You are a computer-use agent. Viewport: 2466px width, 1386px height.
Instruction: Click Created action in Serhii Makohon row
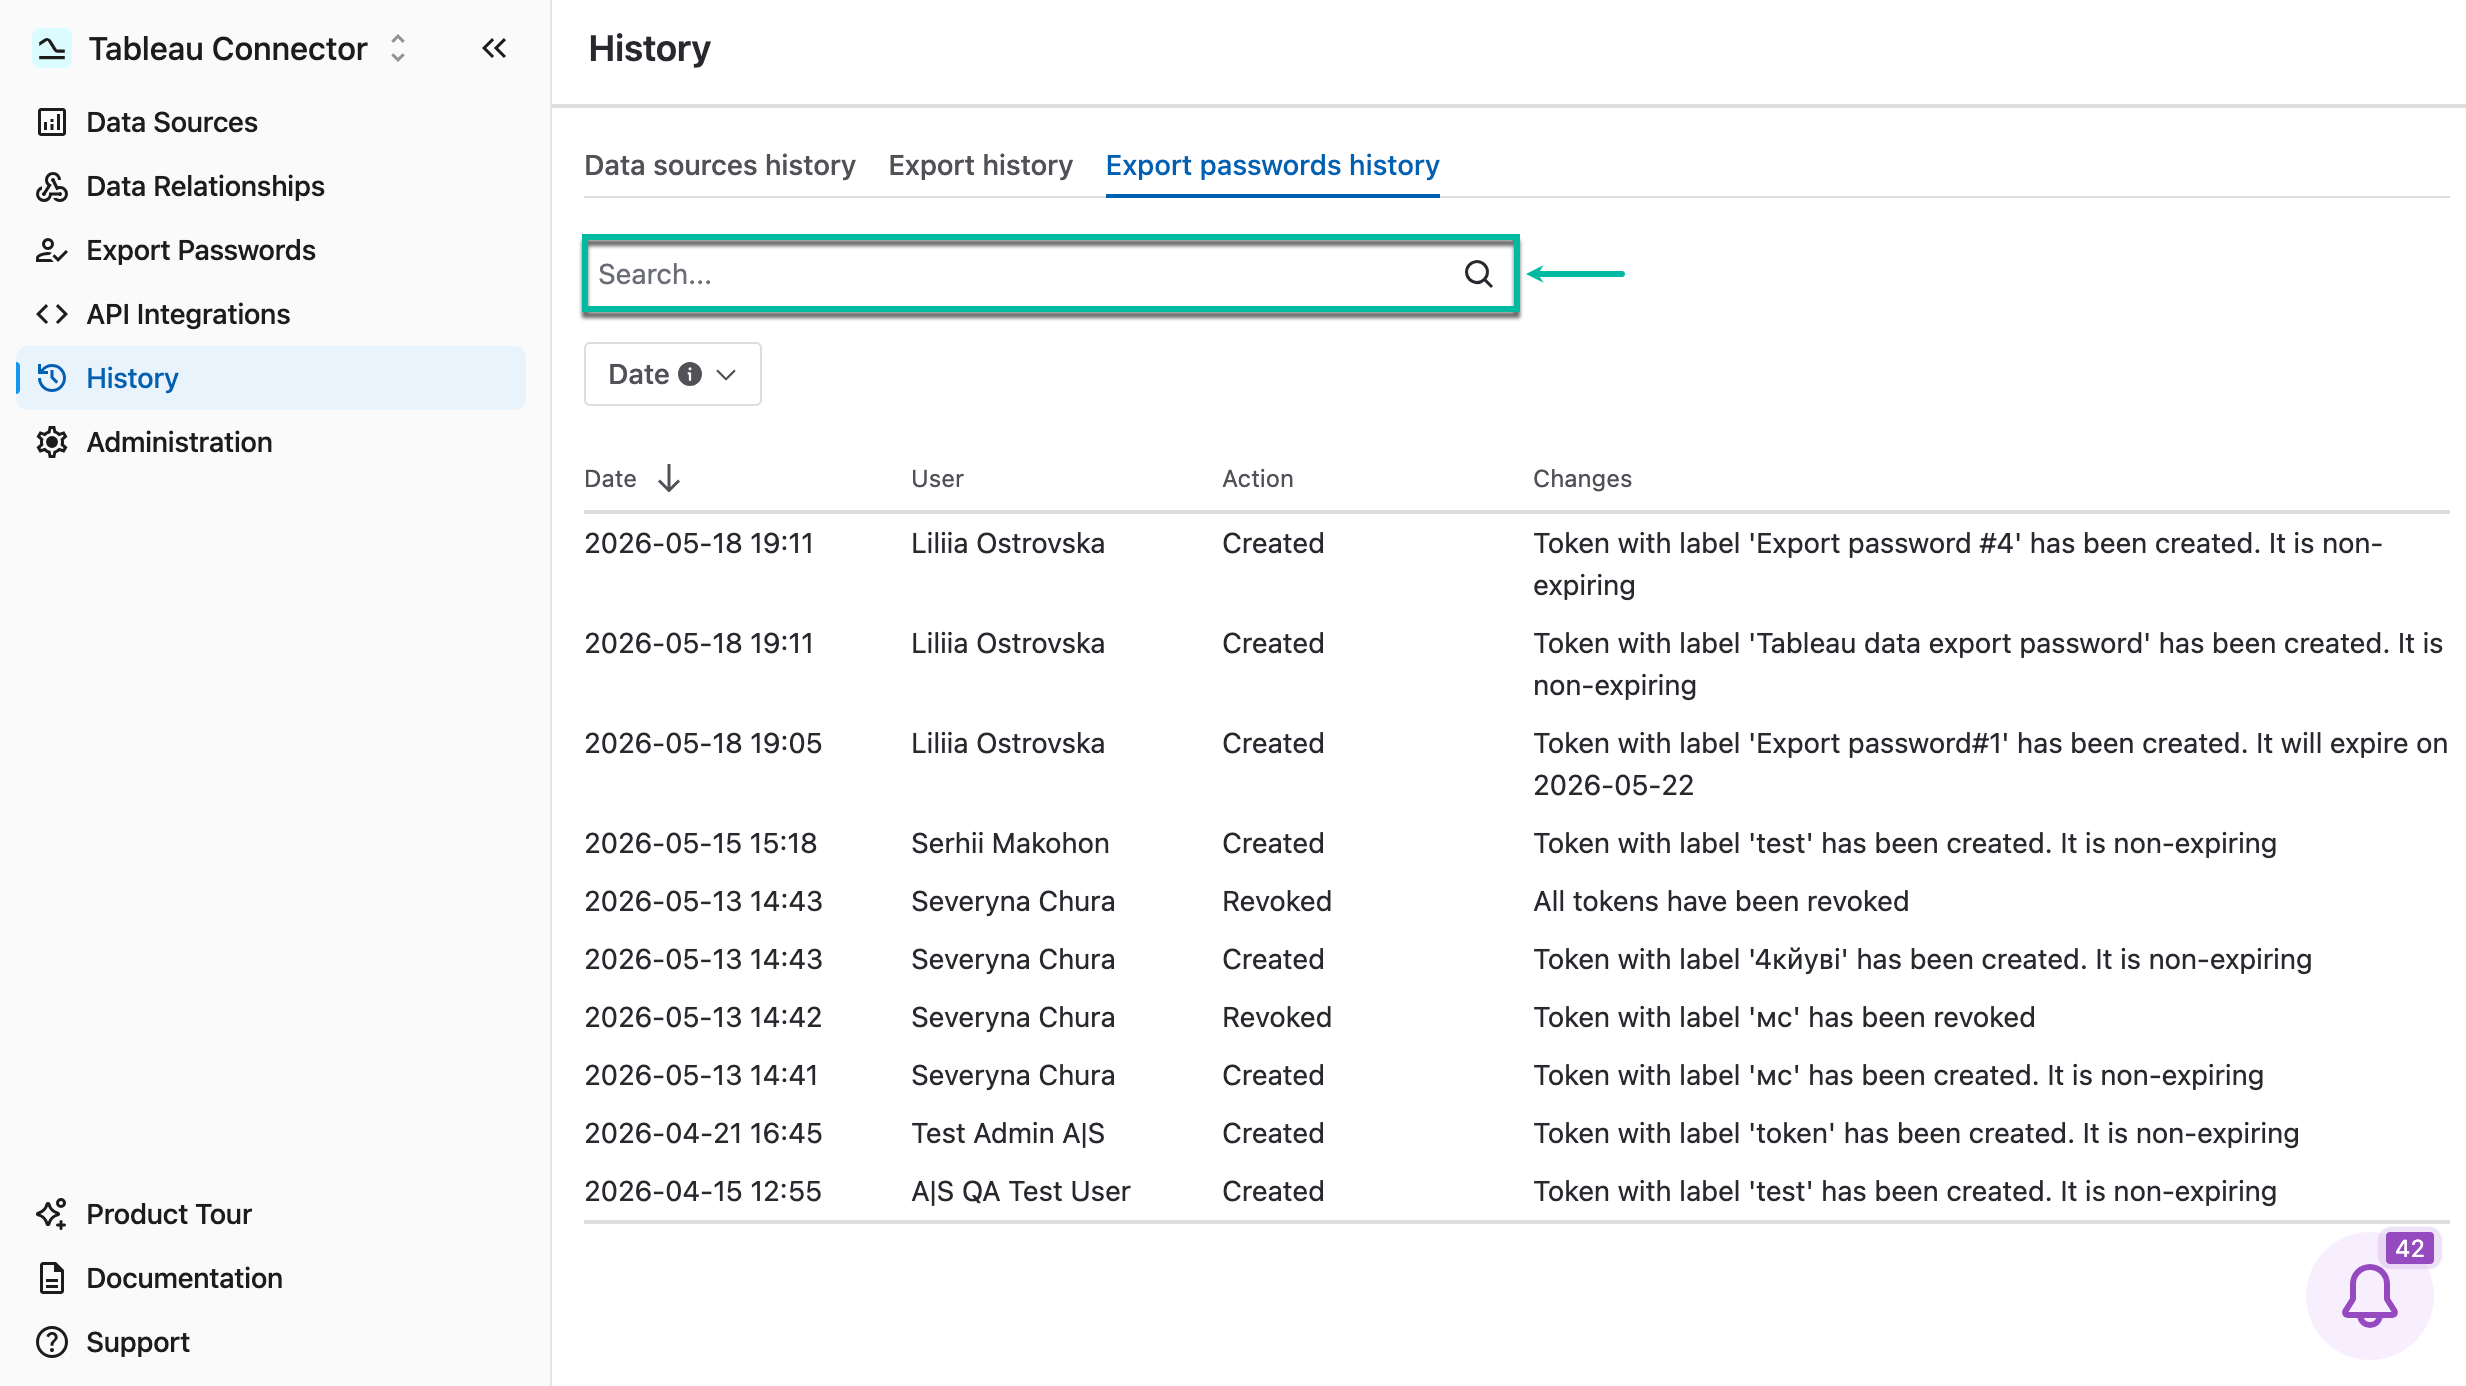pos(1273,843)
